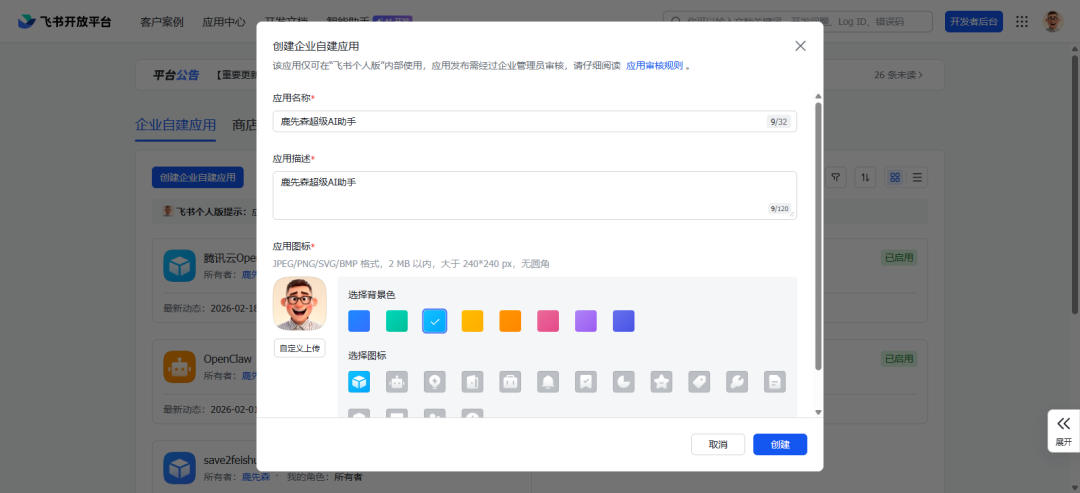Pick the wrench app icon
Viewport: 1080px width, 493px height.
point(737,381)
